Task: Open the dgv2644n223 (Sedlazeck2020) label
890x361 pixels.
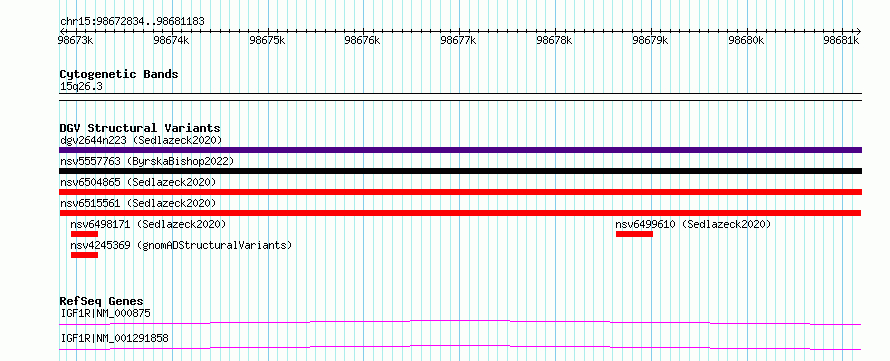Action: [x=141, y=140]
